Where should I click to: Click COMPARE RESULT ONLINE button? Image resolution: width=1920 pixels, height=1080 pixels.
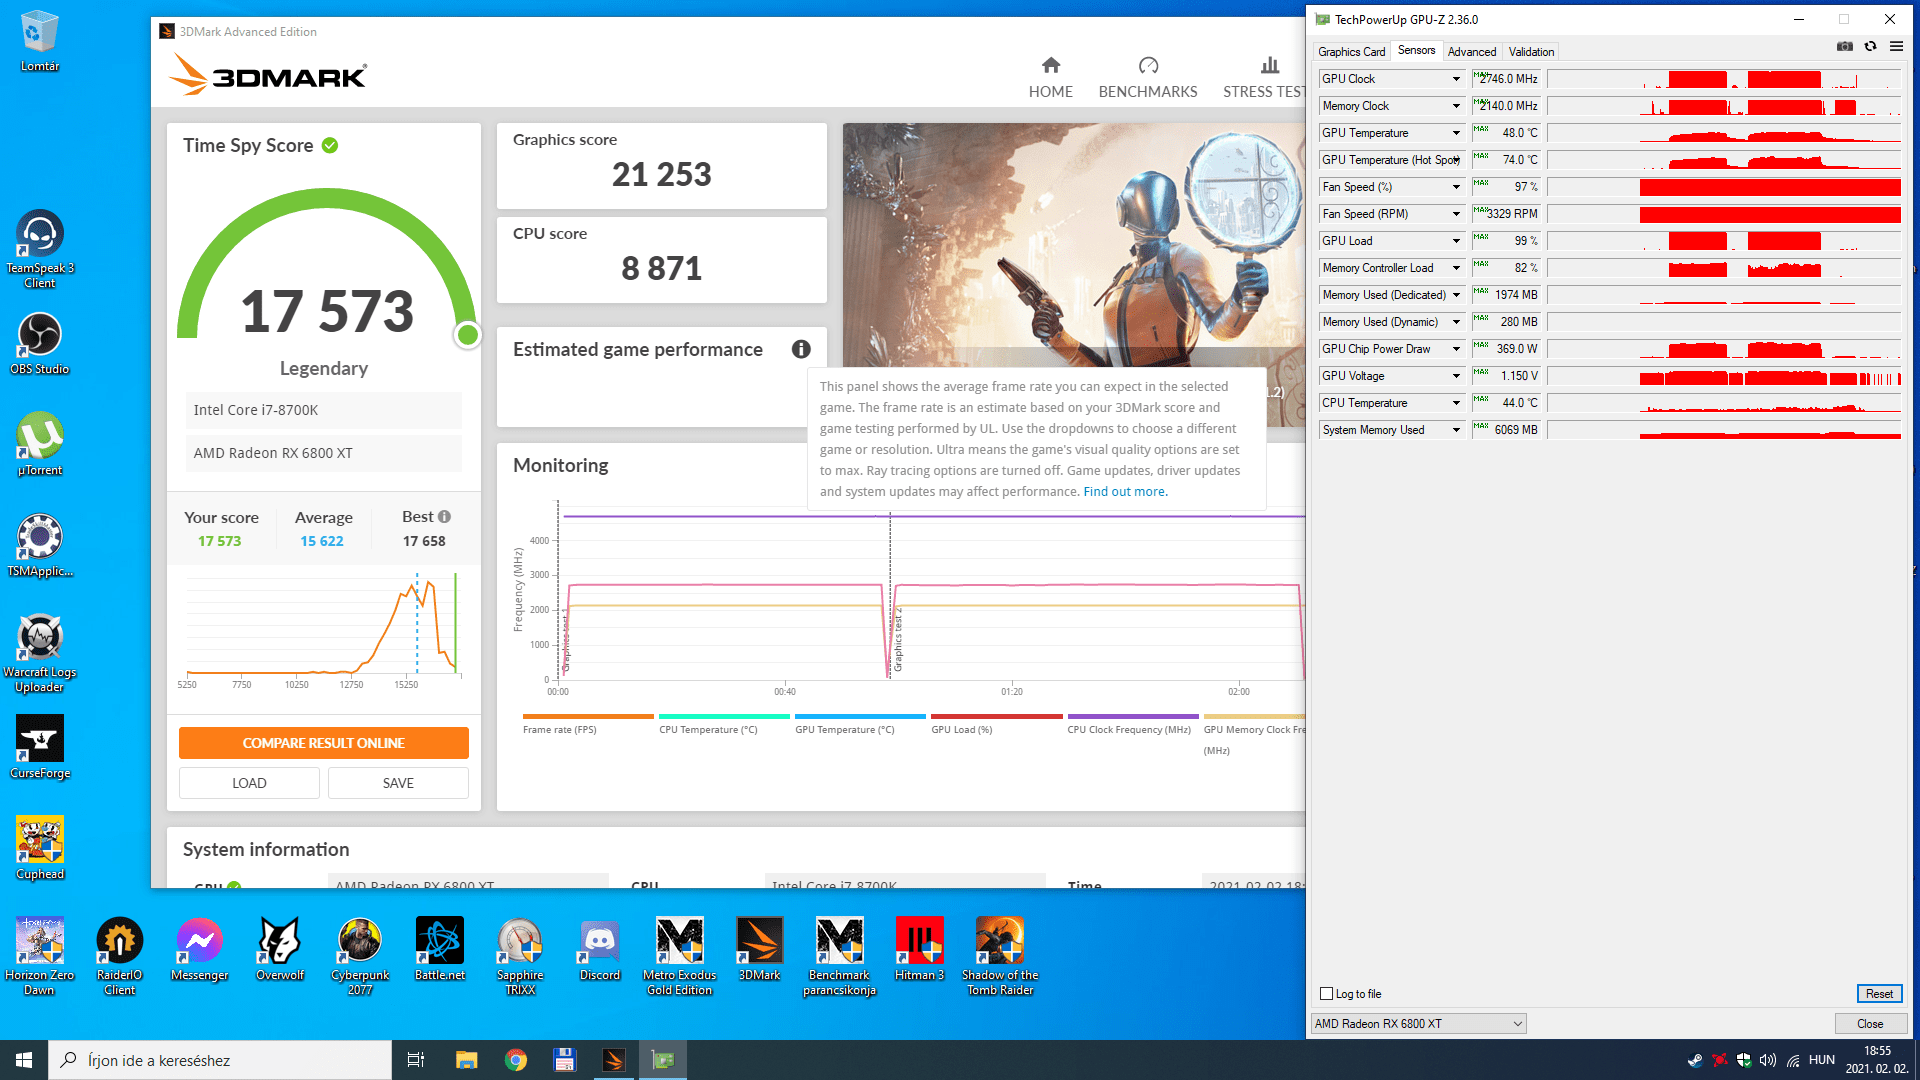click(324, 743)
